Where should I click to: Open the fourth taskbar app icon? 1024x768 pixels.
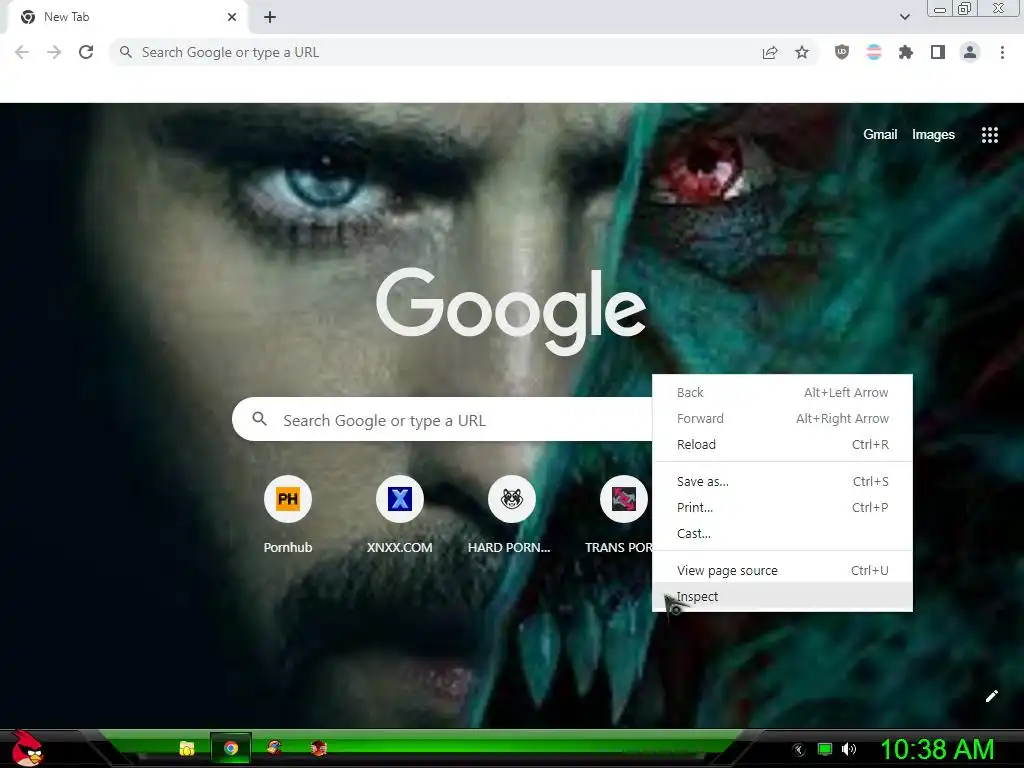pos(318,748)
